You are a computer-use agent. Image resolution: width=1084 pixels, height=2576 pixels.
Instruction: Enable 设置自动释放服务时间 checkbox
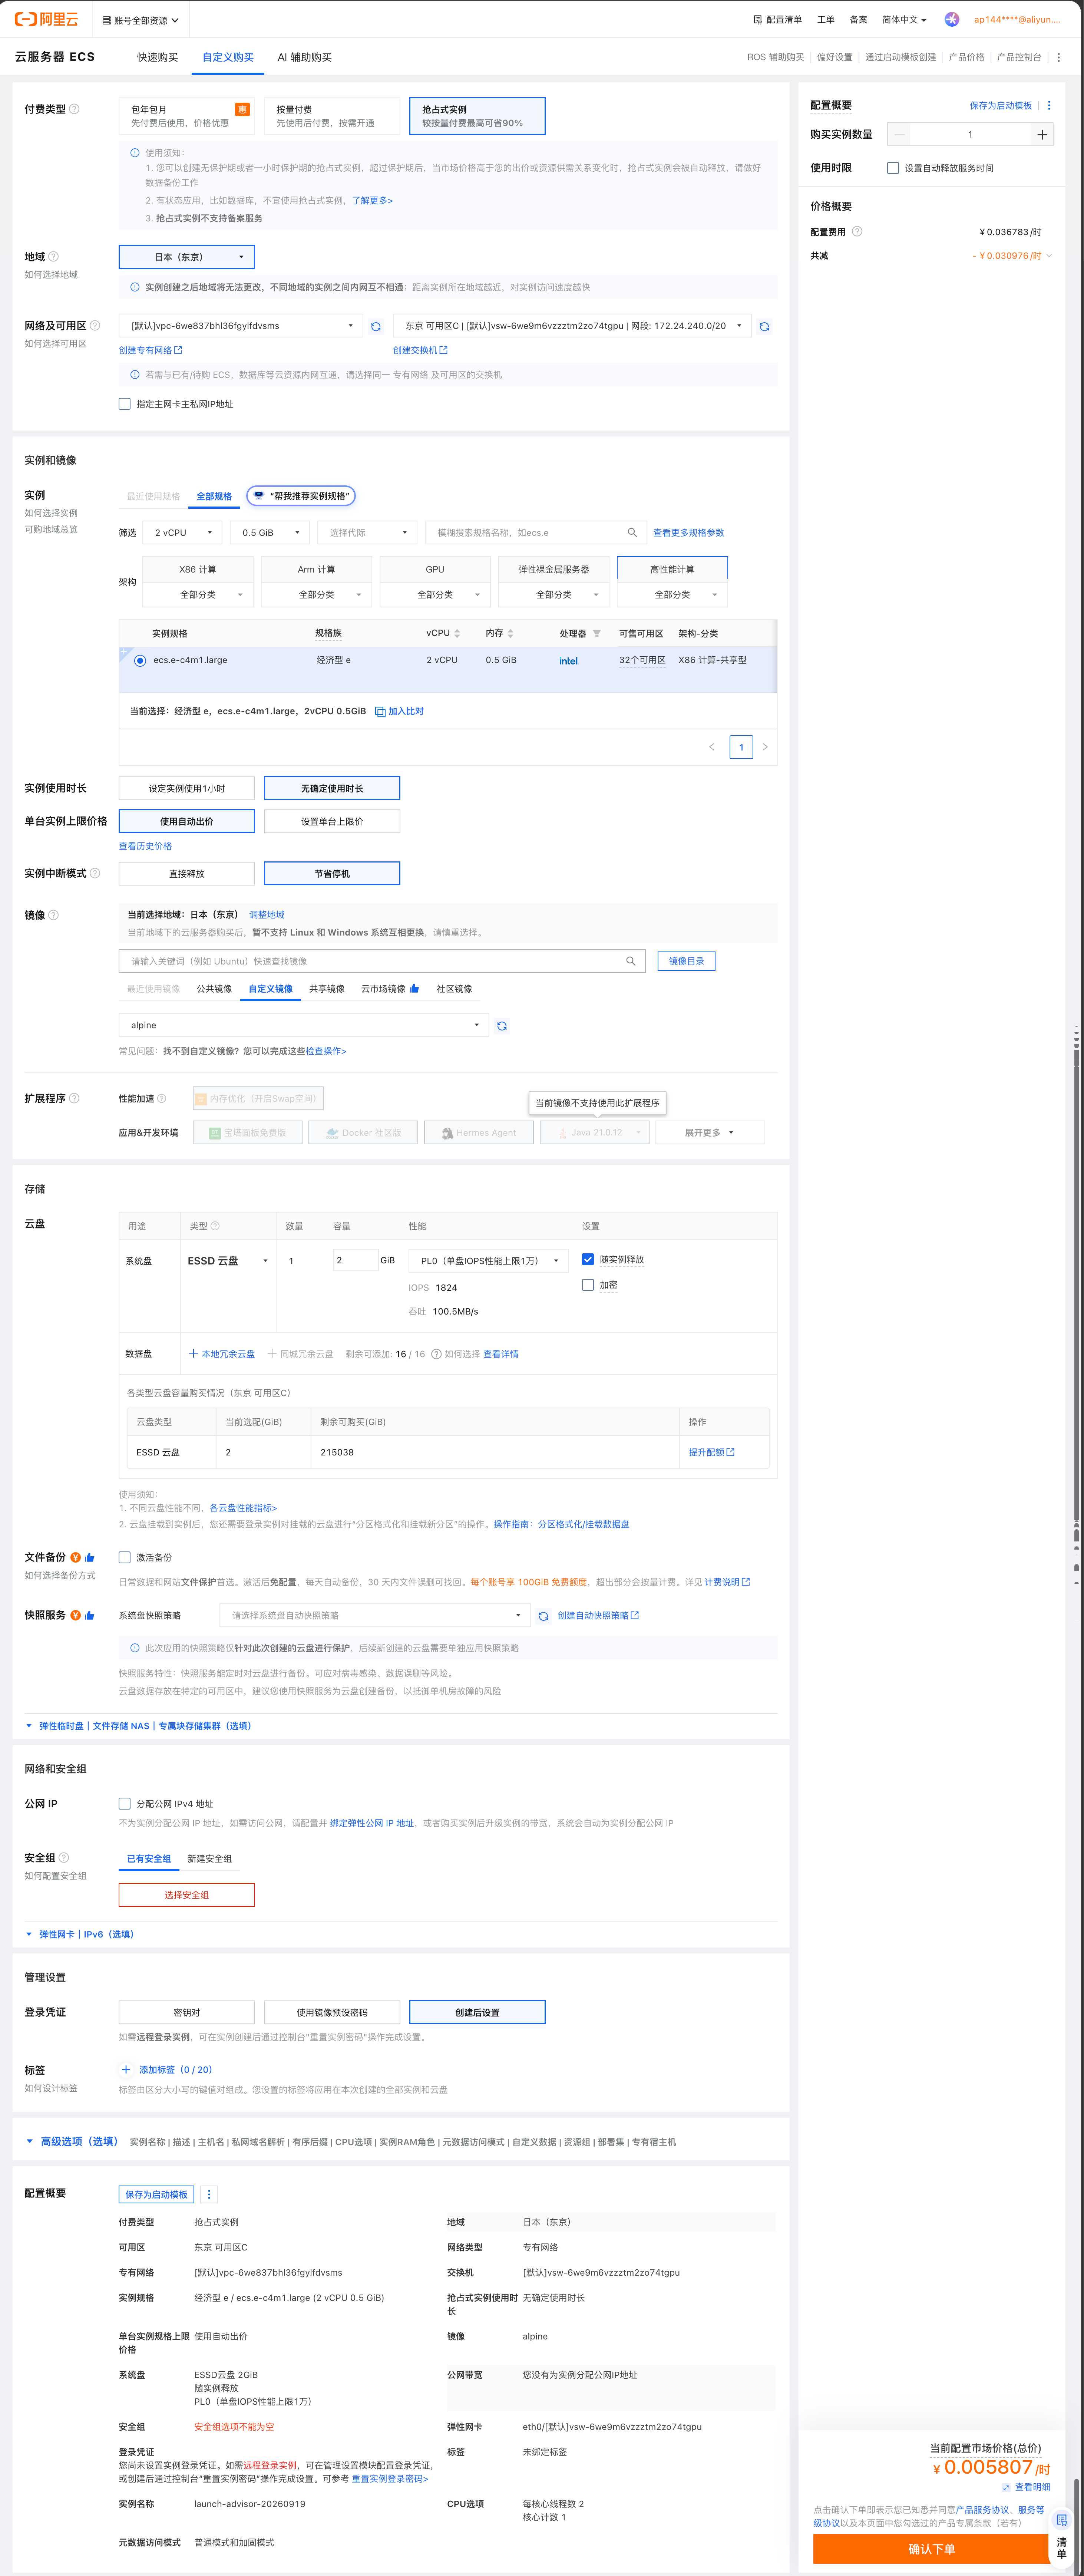(x=893, y=168)
